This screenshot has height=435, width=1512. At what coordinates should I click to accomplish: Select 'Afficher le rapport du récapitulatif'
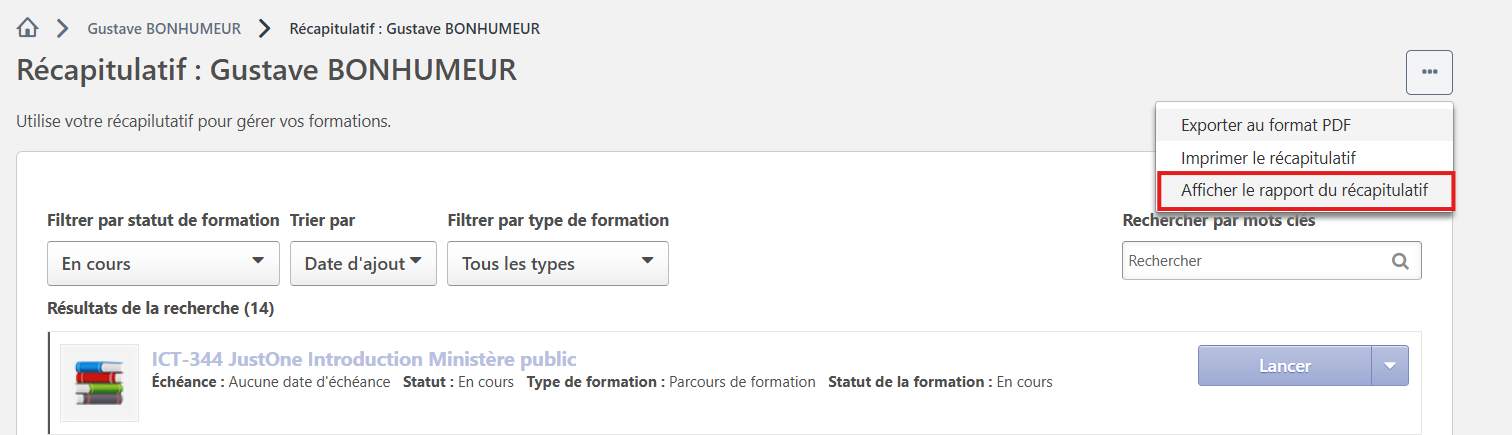1304,190
